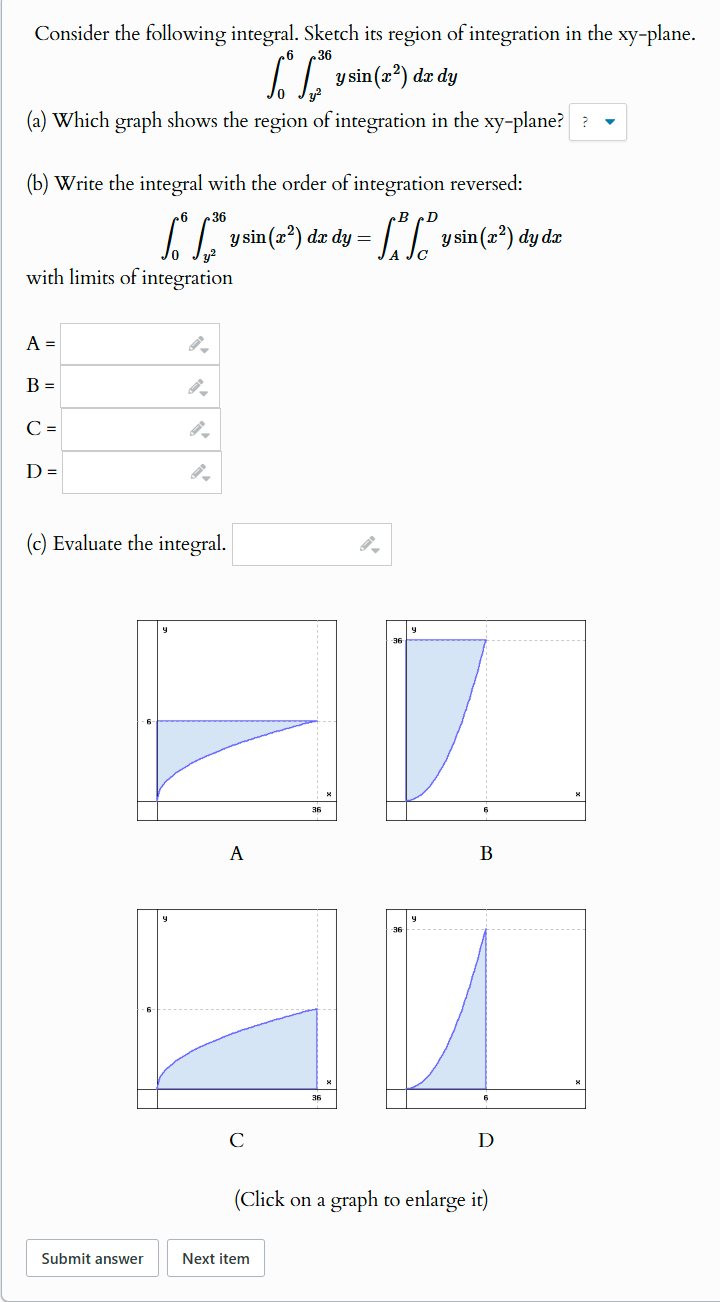The height and width of the screenshot is (1302, 720).
Task: Click graph D to enlarge it
Action: pos(485,1007)
